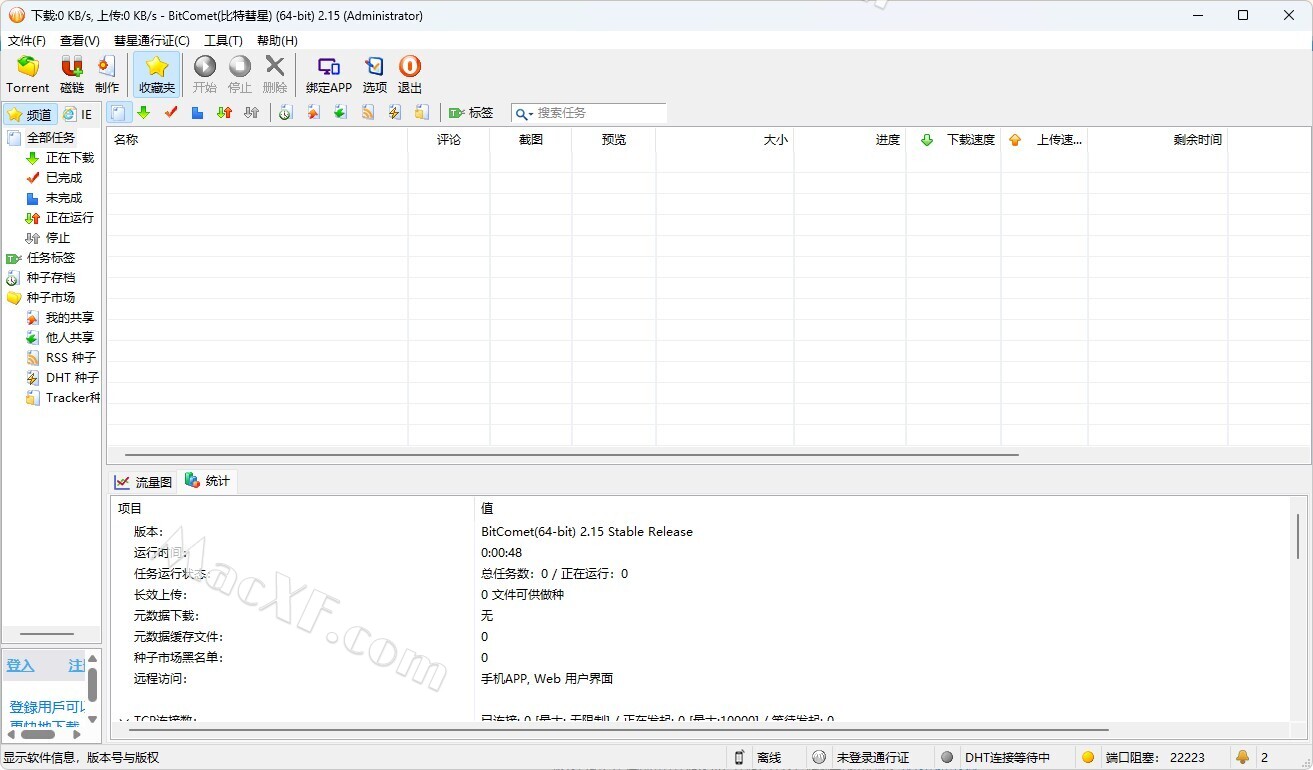Sort by the 剩余时间 column header
The image size is (1313, 770).
(x=1158, y=140)
